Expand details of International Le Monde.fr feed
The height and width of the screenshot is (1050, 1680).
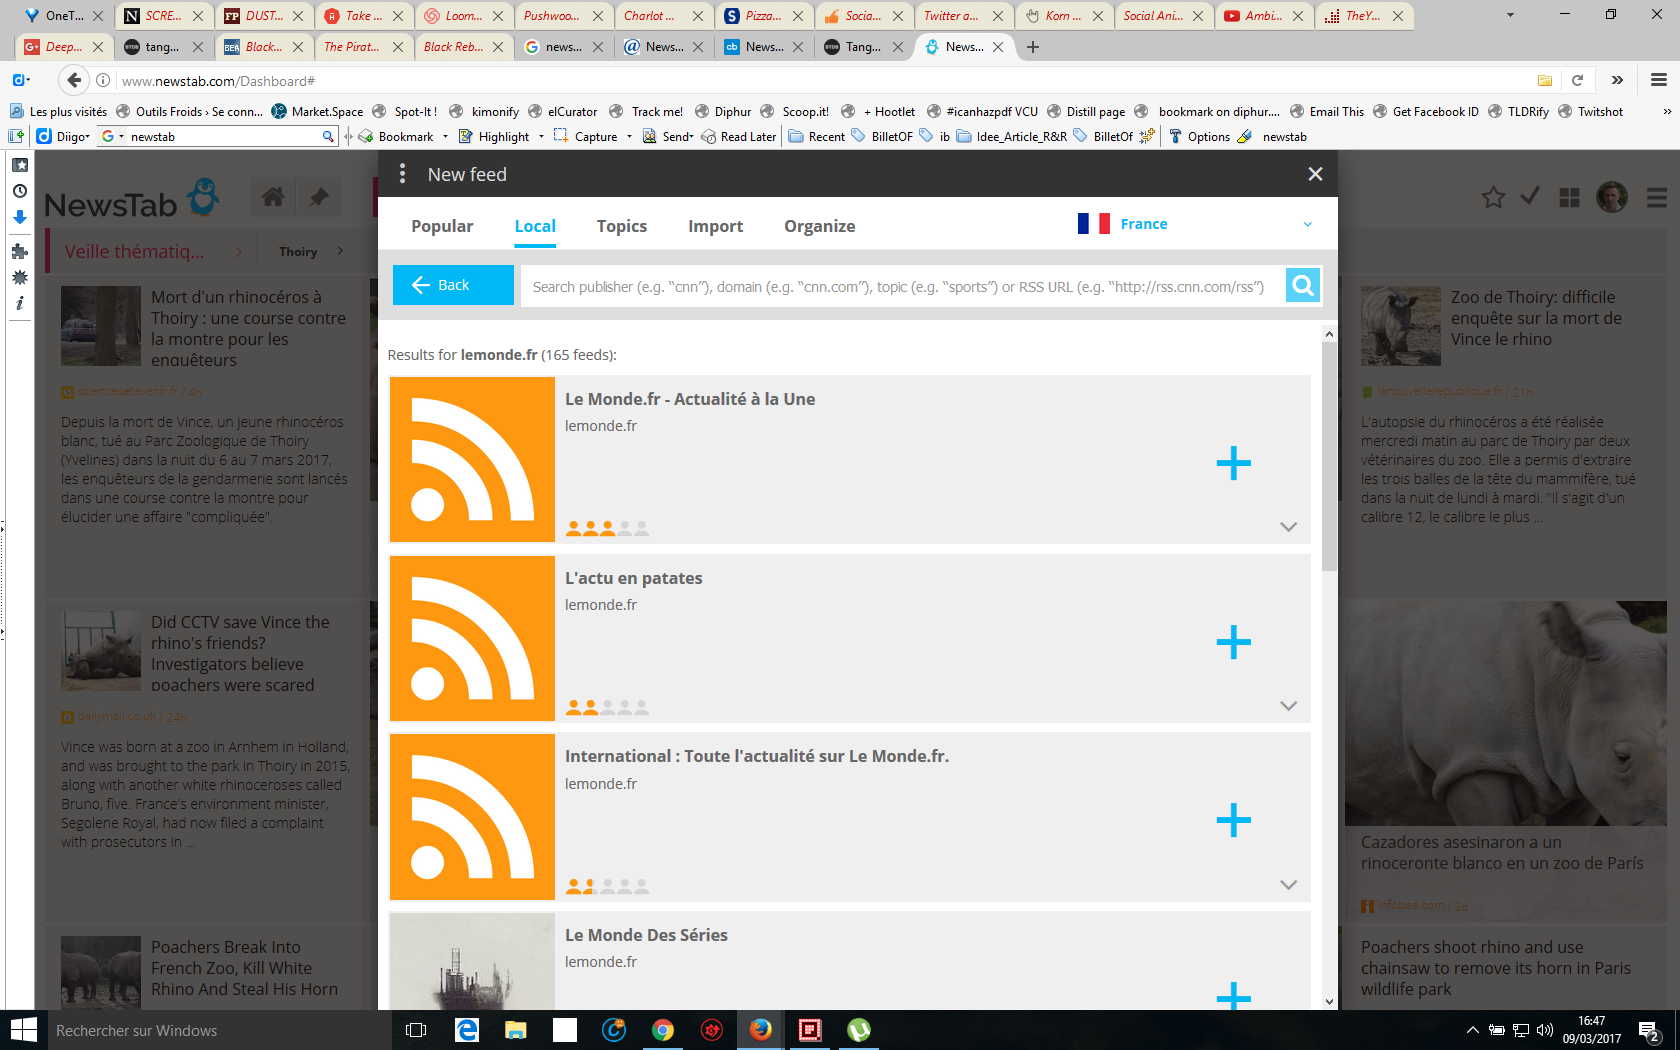click(1288, 885)
